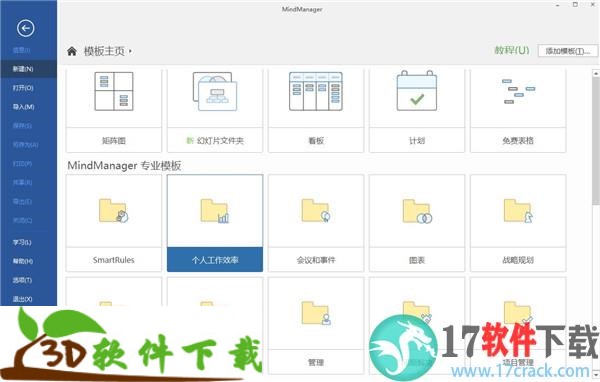Image resolution: width=600 pixels, height=382 pixels.
Task: Open the 图表 charts template folder
Action: [417, 223]
